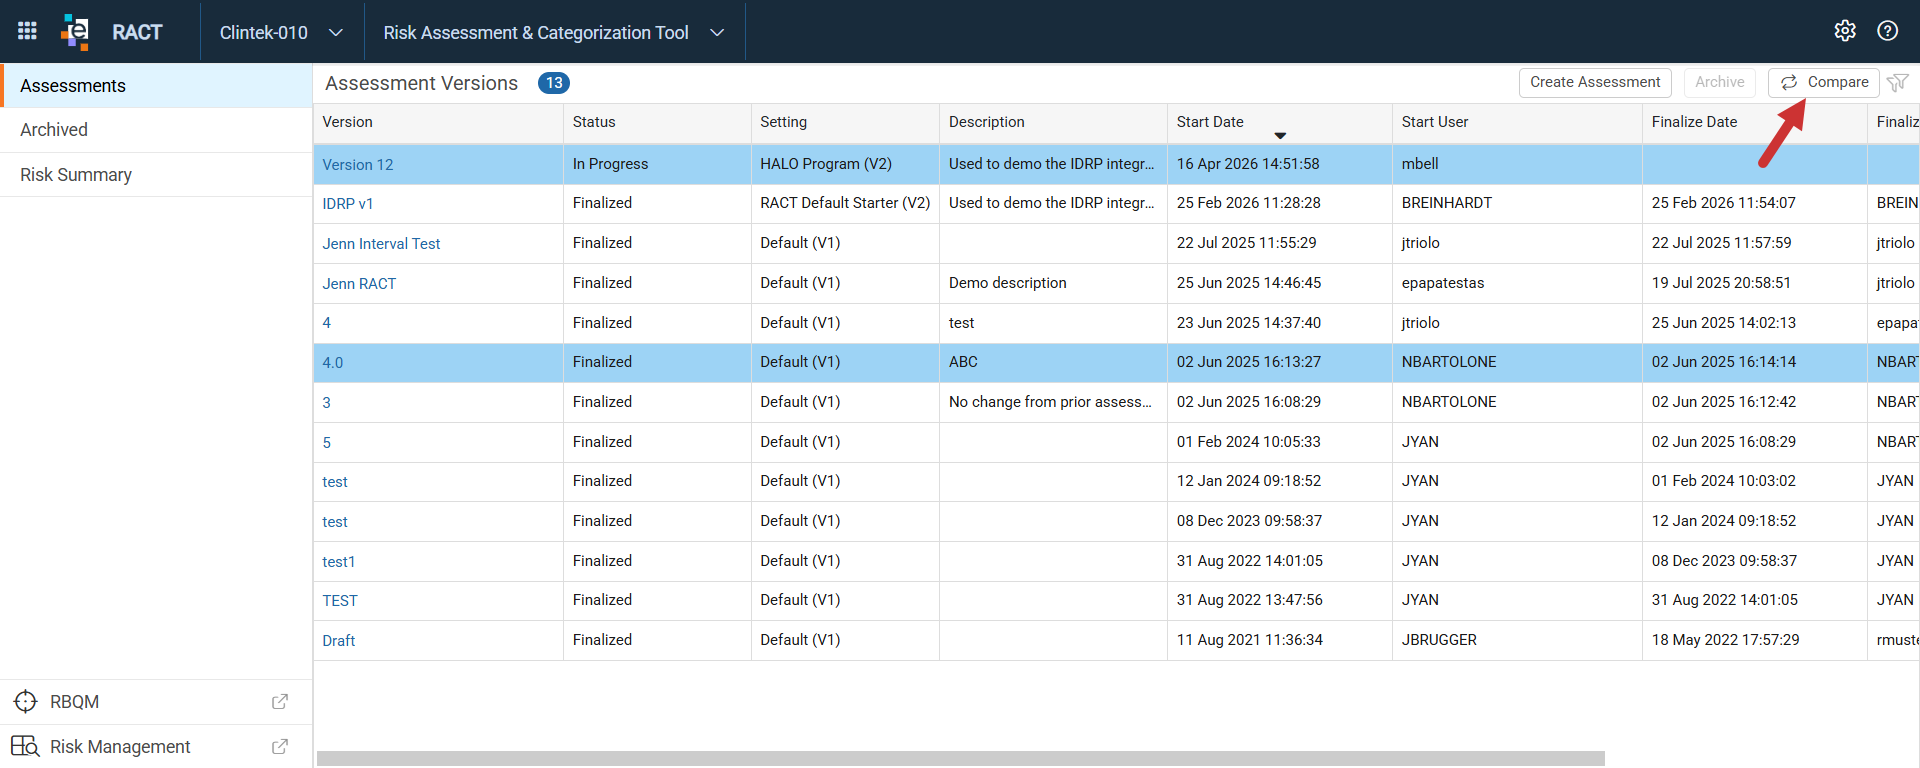Viewport: 1920px width, 768px height.
Task: Open the Risk Summary sidebar tab
Action: click(x=156, y=175)
